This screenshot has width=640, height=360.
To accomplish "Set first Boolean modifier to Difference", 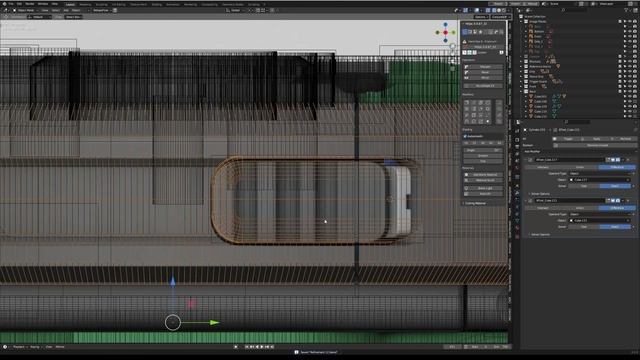I will (x=617, y=167).
